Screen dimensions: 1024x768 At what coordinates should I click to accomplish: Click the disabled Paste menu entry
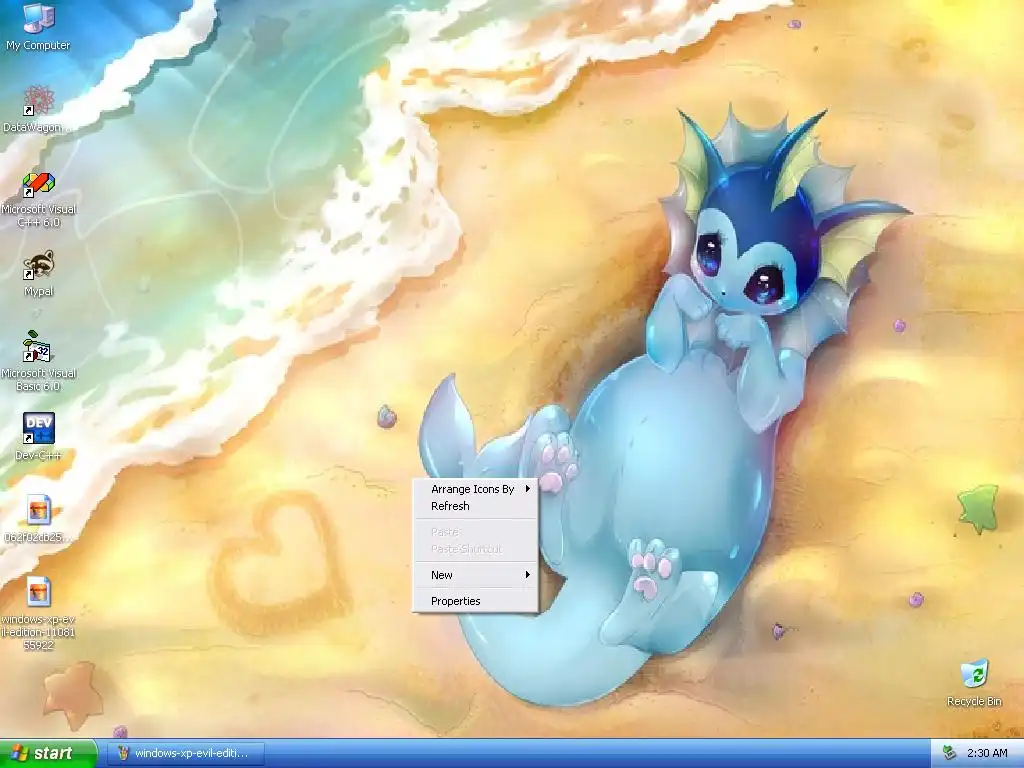pyautogui.click(x=475, y=532)
